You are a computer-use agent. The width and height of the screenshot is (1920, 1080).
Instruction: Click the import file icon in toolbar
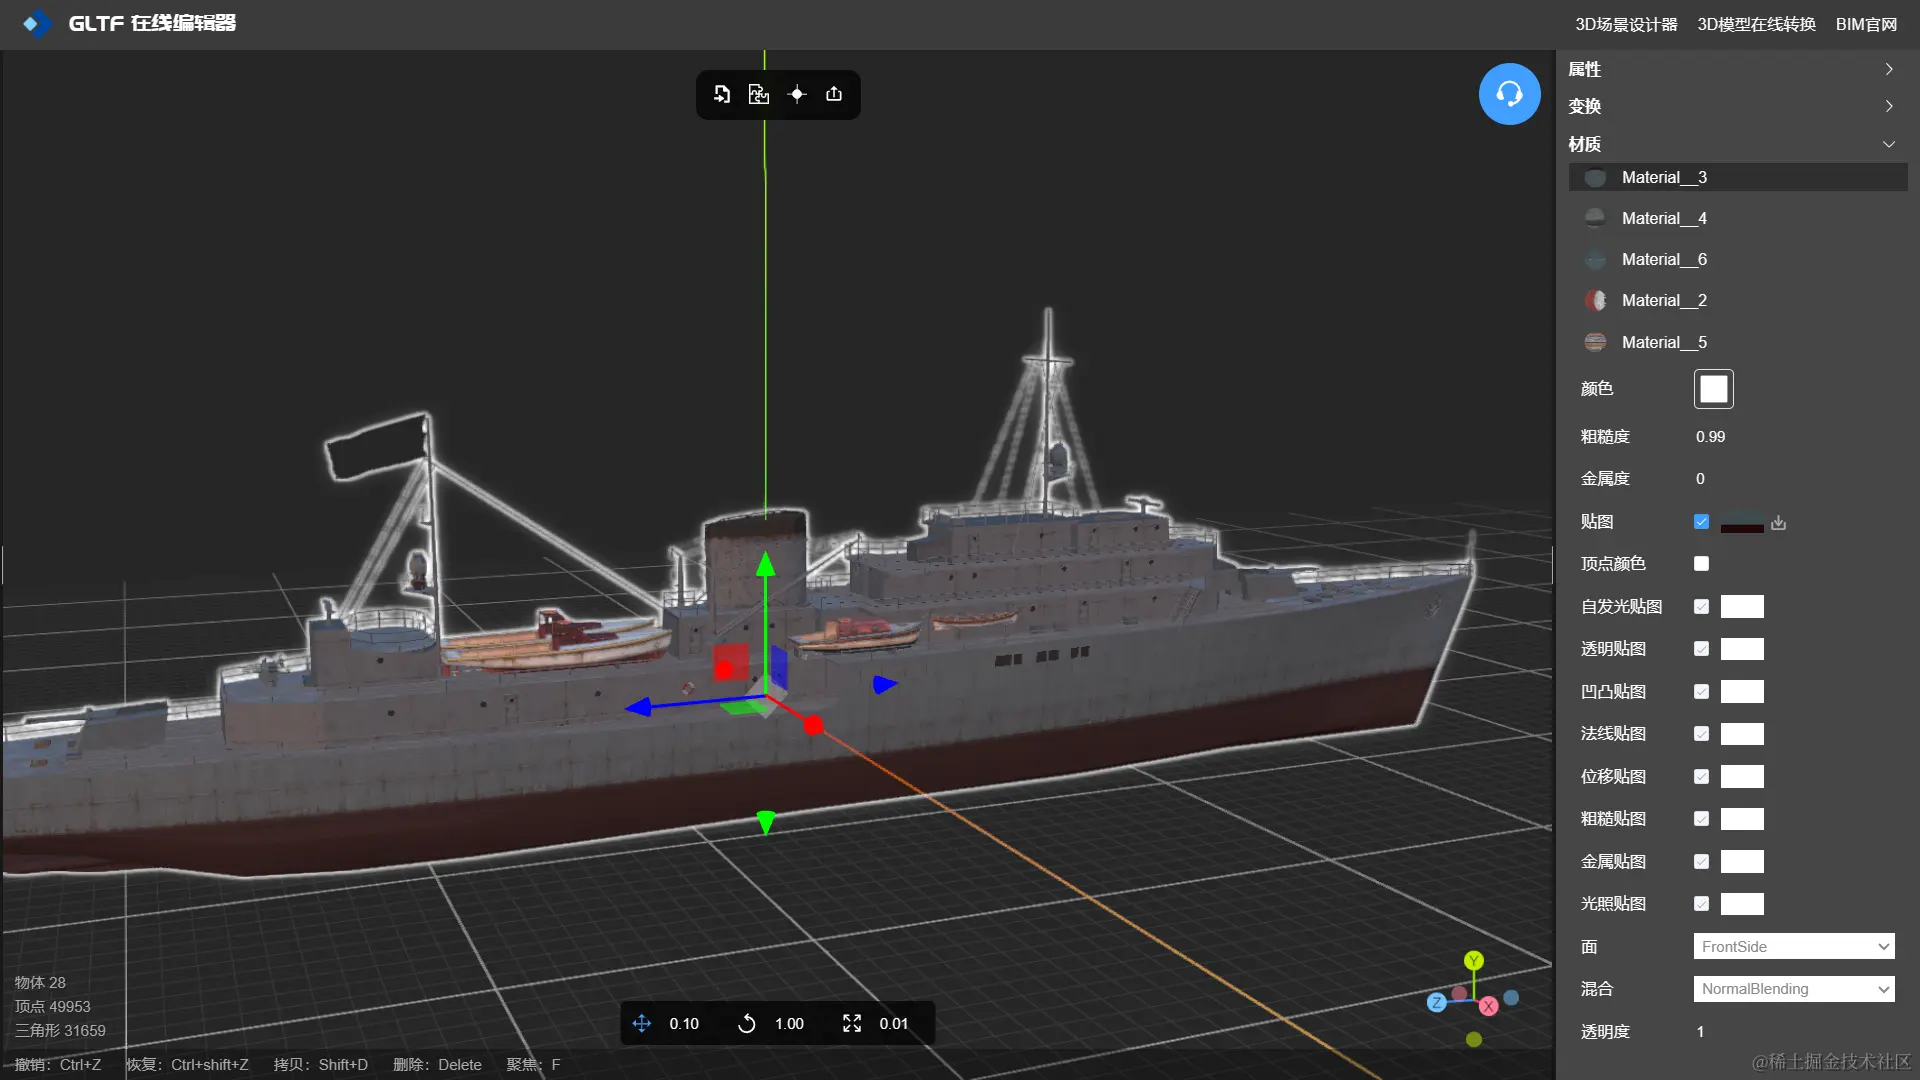click(x=722, y=94)
